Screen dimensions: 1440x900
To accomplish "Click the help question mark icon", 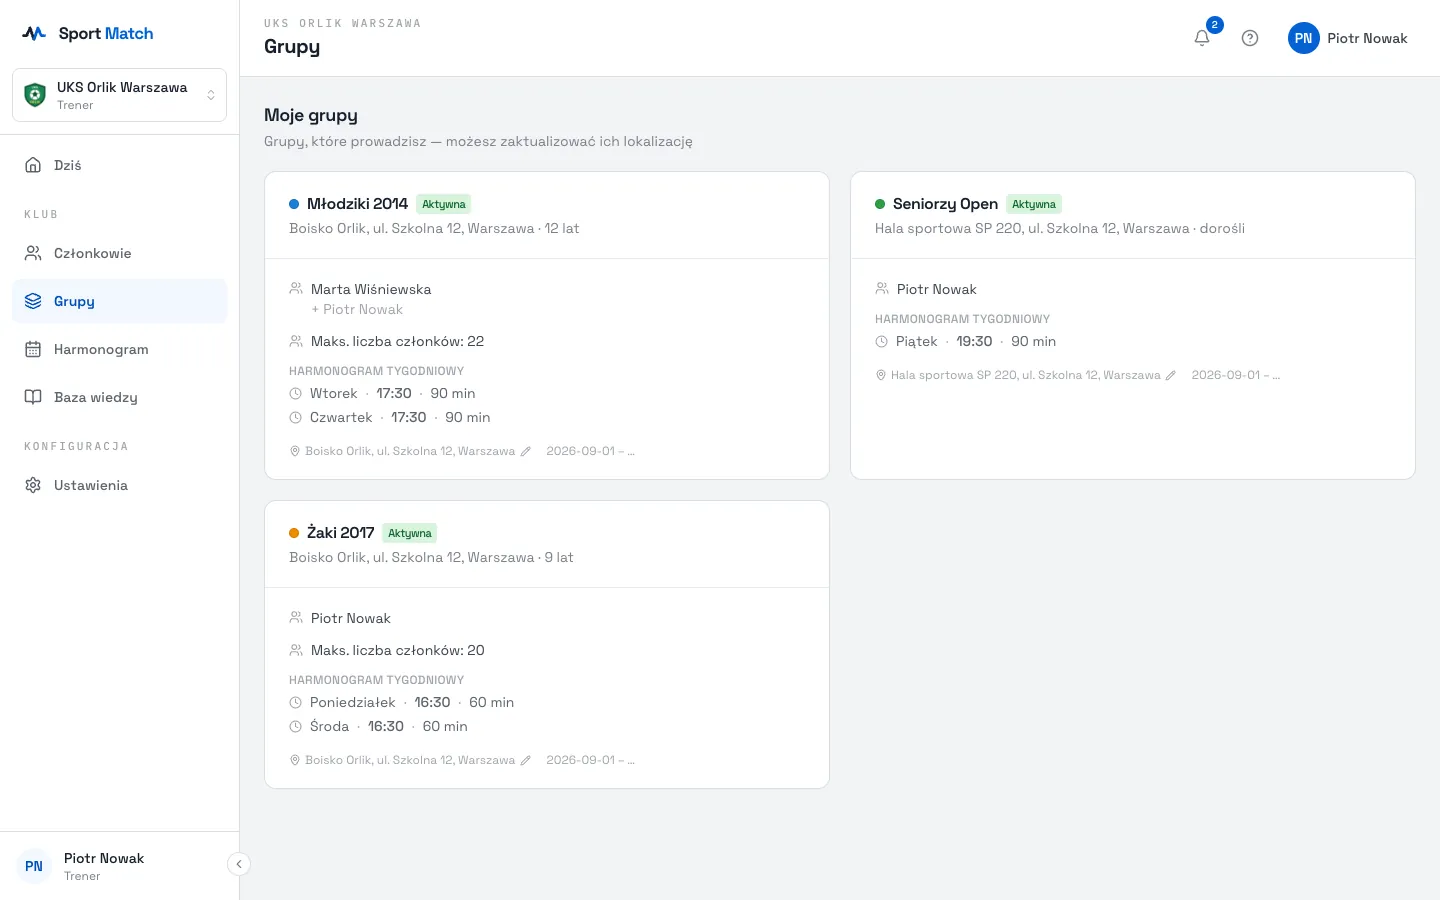I will pyautogui.click(x=1250, y=38).
